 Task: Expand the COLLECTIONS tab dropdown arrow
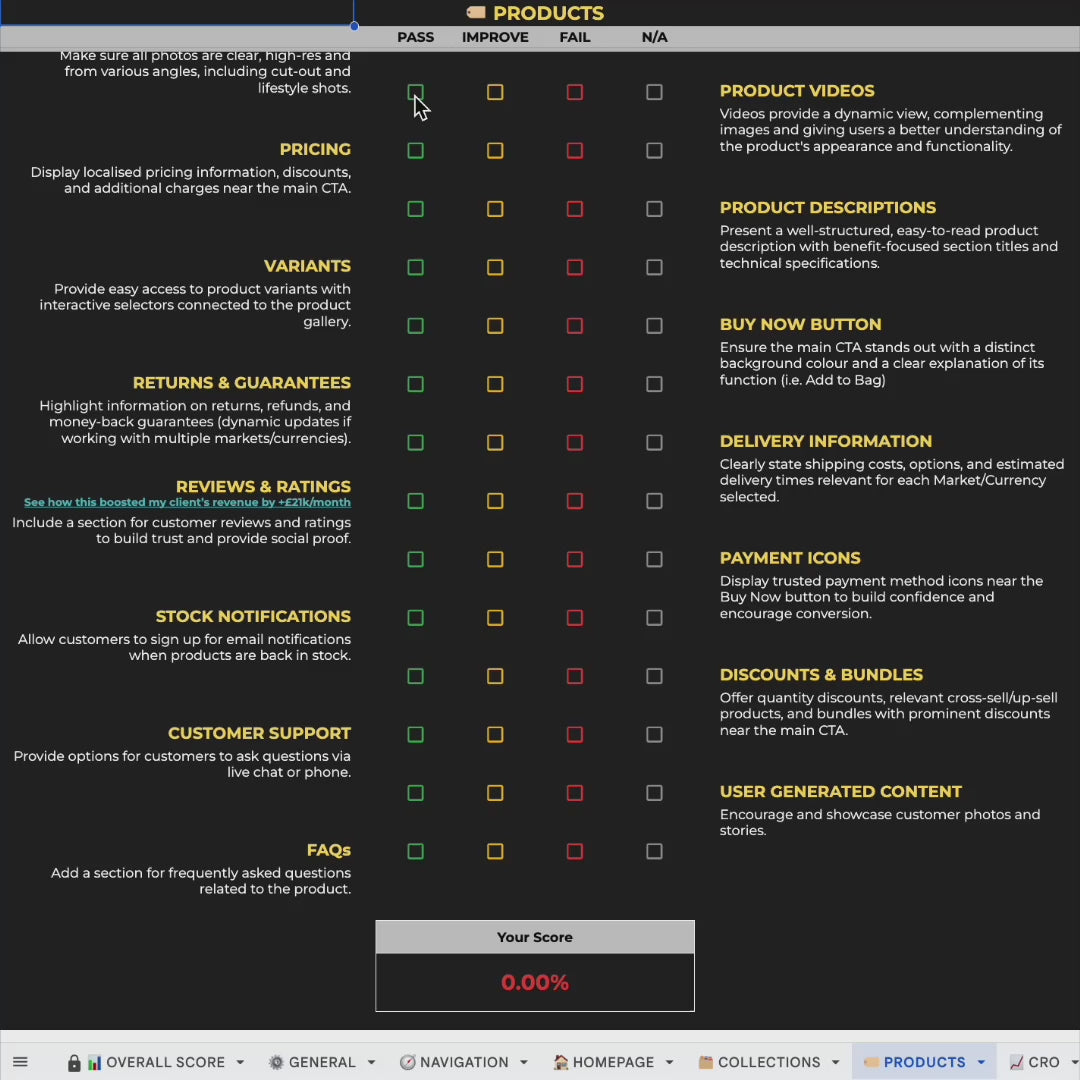click(x=836, y=1062)
